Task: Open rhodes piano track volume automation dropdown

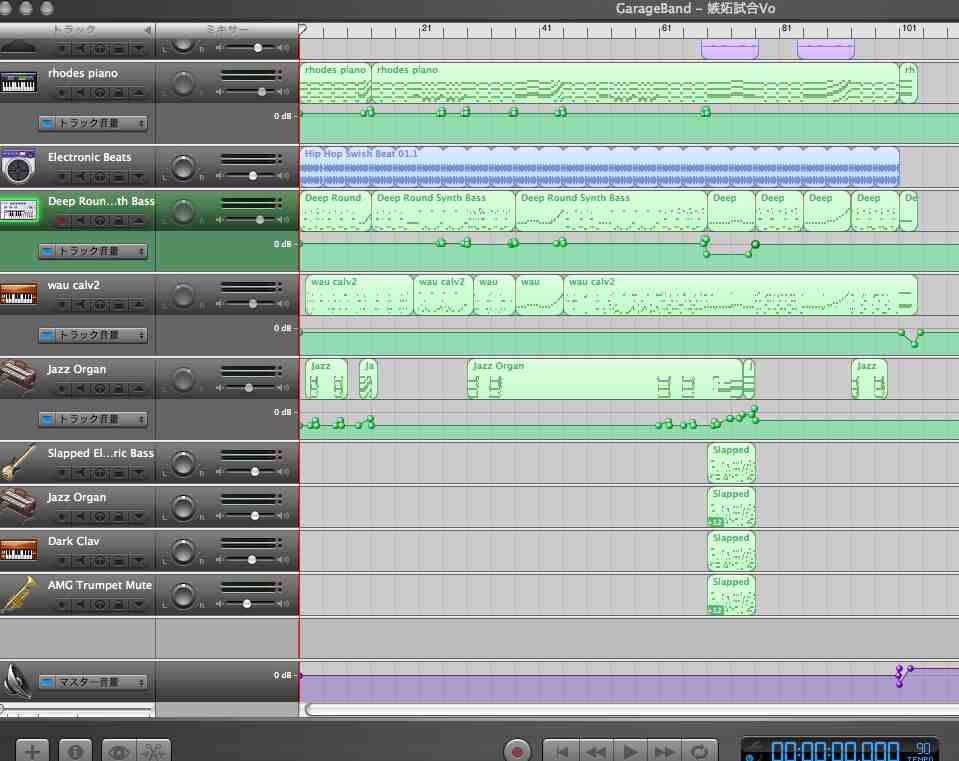Action: point(93,123)
